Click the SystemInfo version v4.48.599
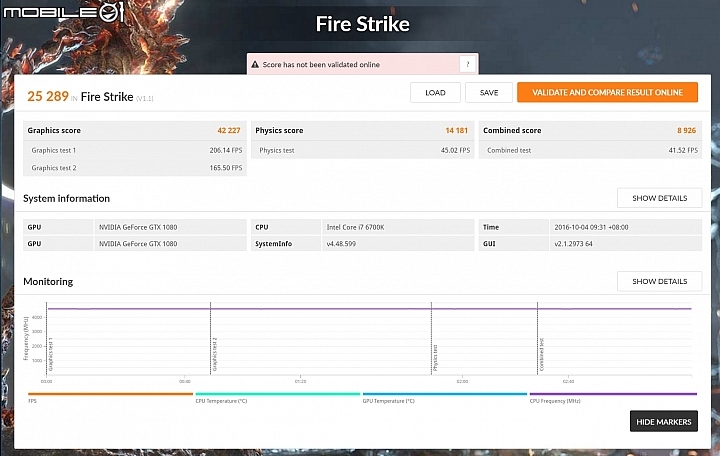The width and height of the screenshot is (720, 456). [341, 243]
